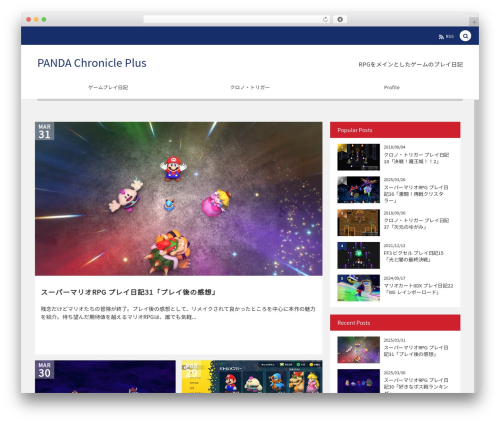Click the browser download icon

click(340, 19)
